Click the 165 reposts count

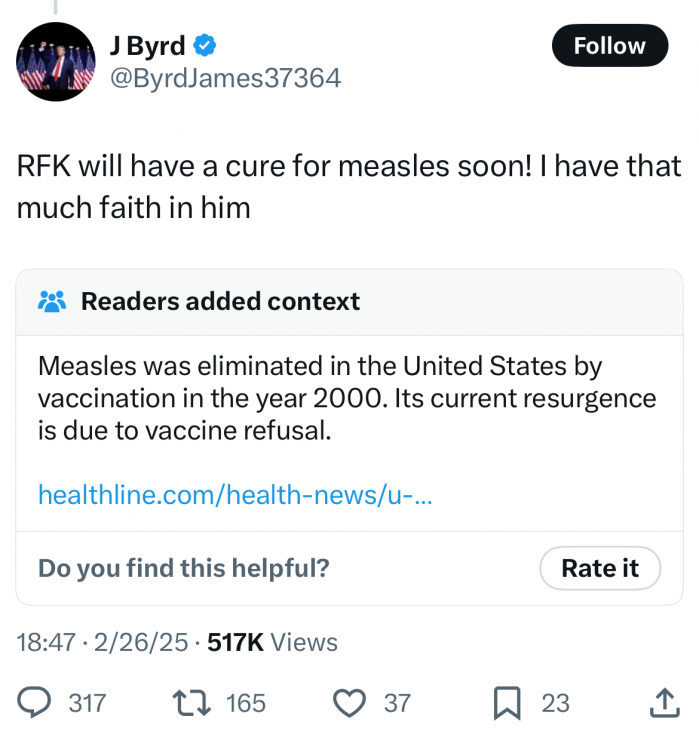(246, 703)
